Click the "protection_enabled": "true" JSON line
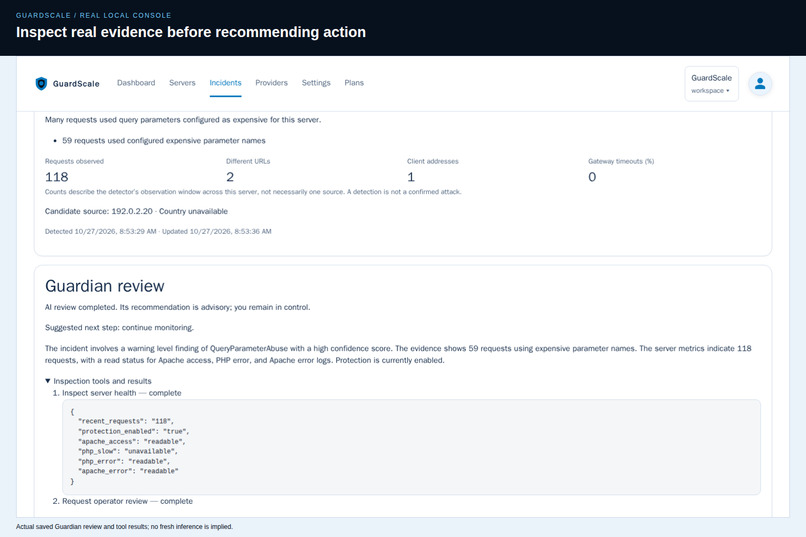 click(134, 431)
